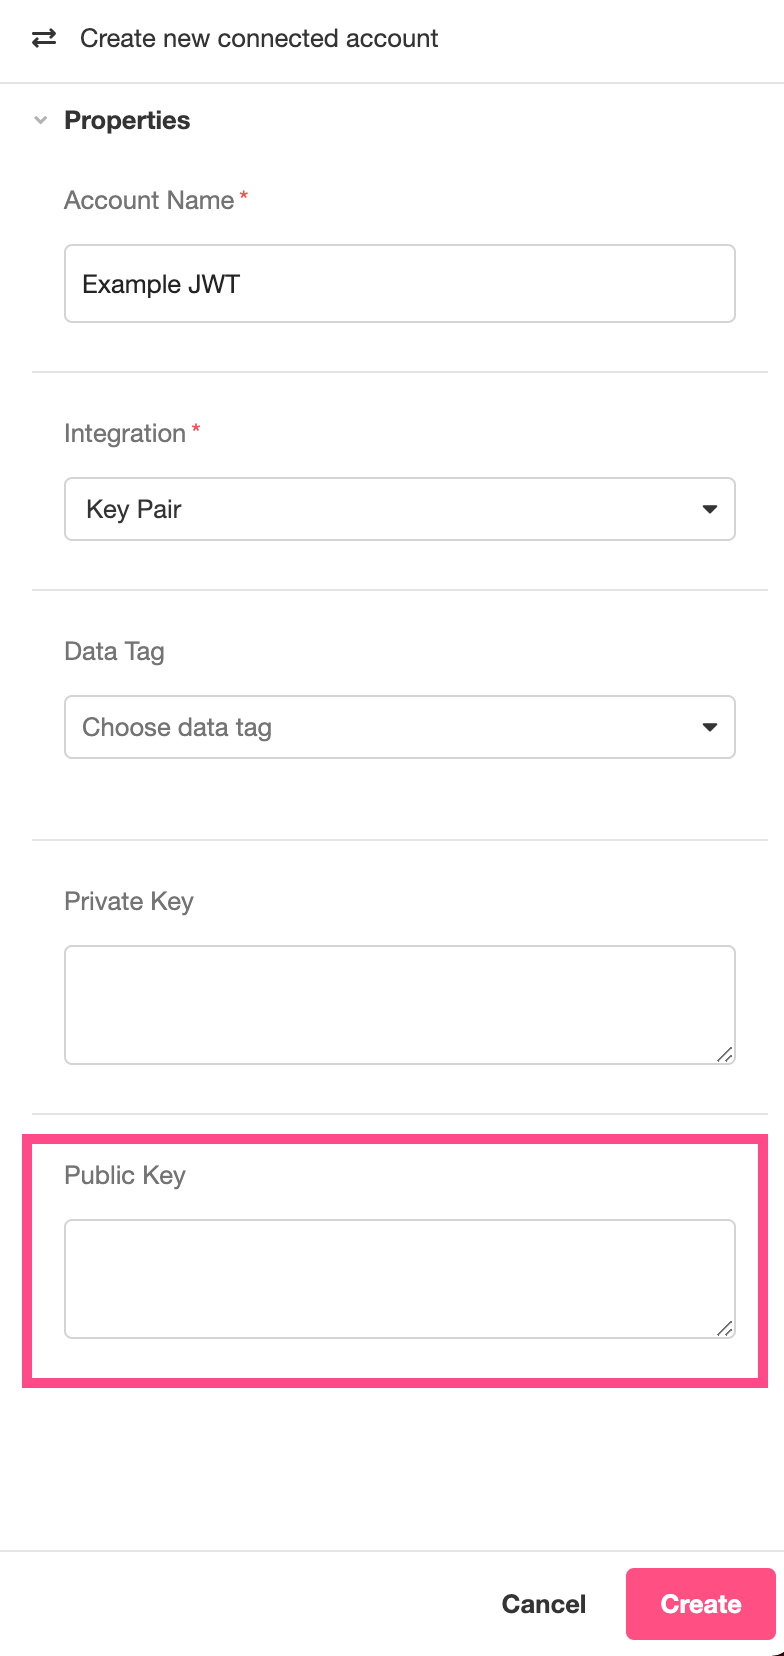The image size is (784, 1656).
Task: Click the Cancel button
Action: (x=544, y=1604)
